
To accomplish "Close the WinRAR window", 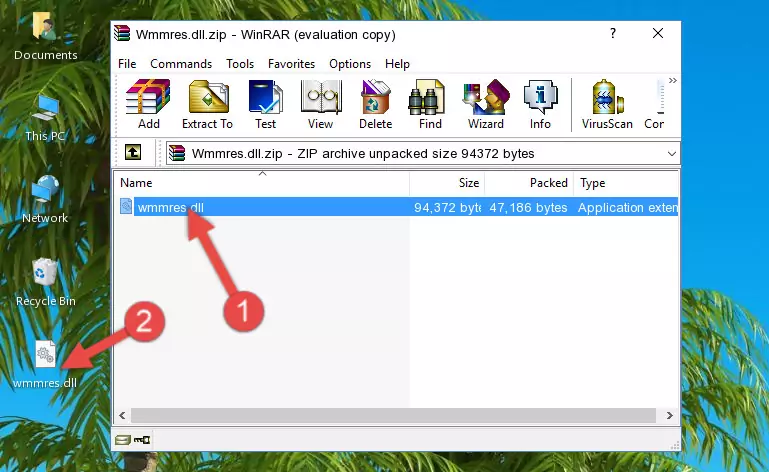I will pos(658,33).
